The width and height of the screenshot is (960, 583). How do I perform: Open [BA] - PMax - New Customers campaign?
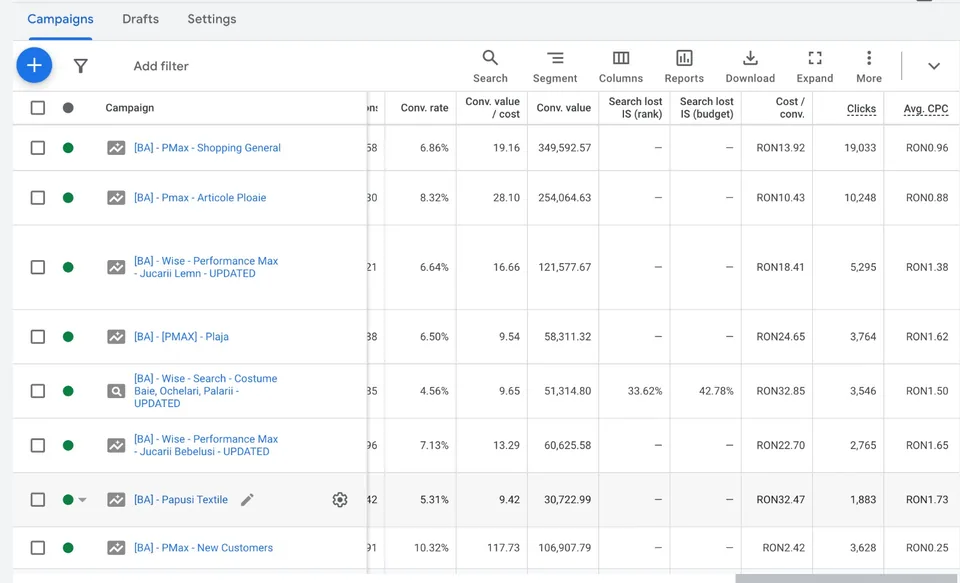203,547
